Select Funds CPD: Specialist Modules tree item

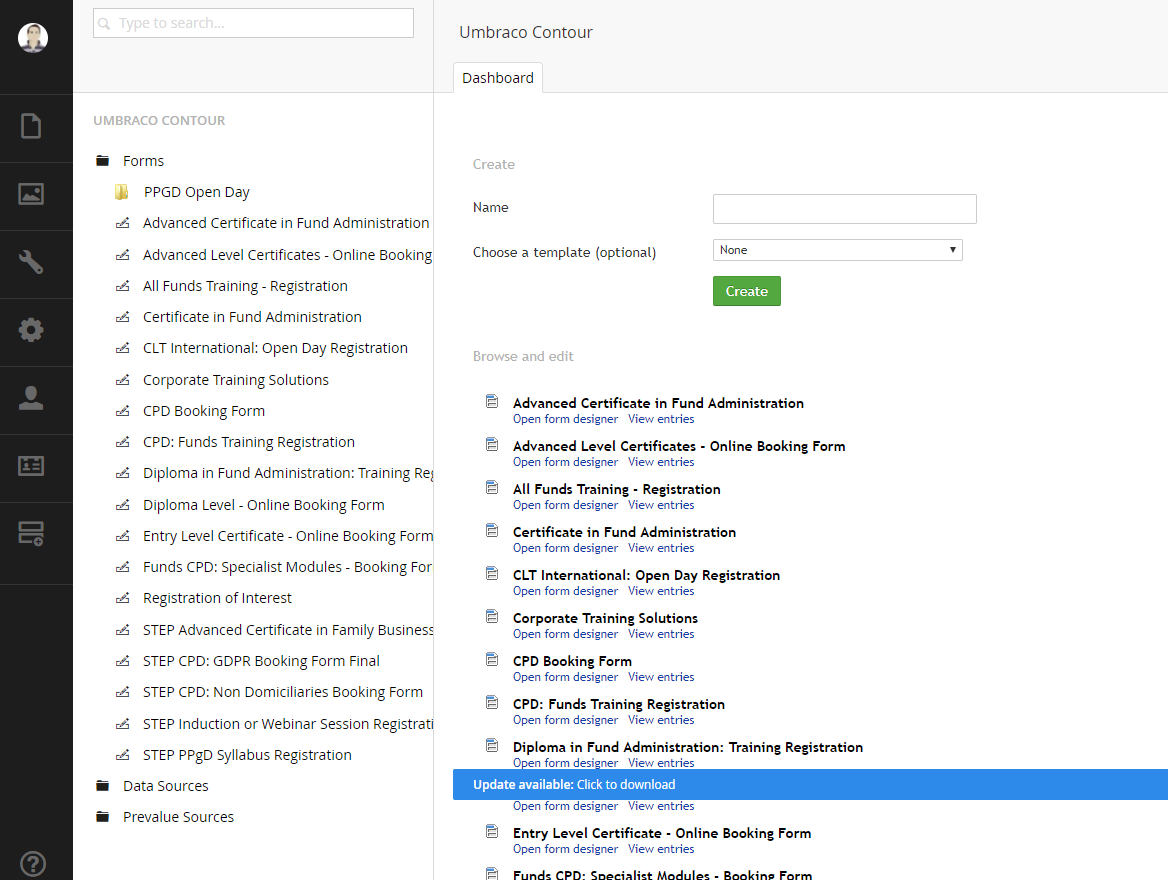(x=288, y=567)
